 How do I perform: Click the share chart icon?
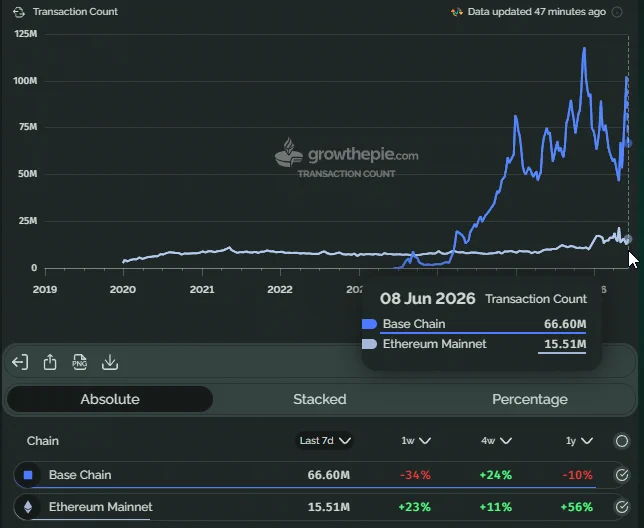[50, 362]
